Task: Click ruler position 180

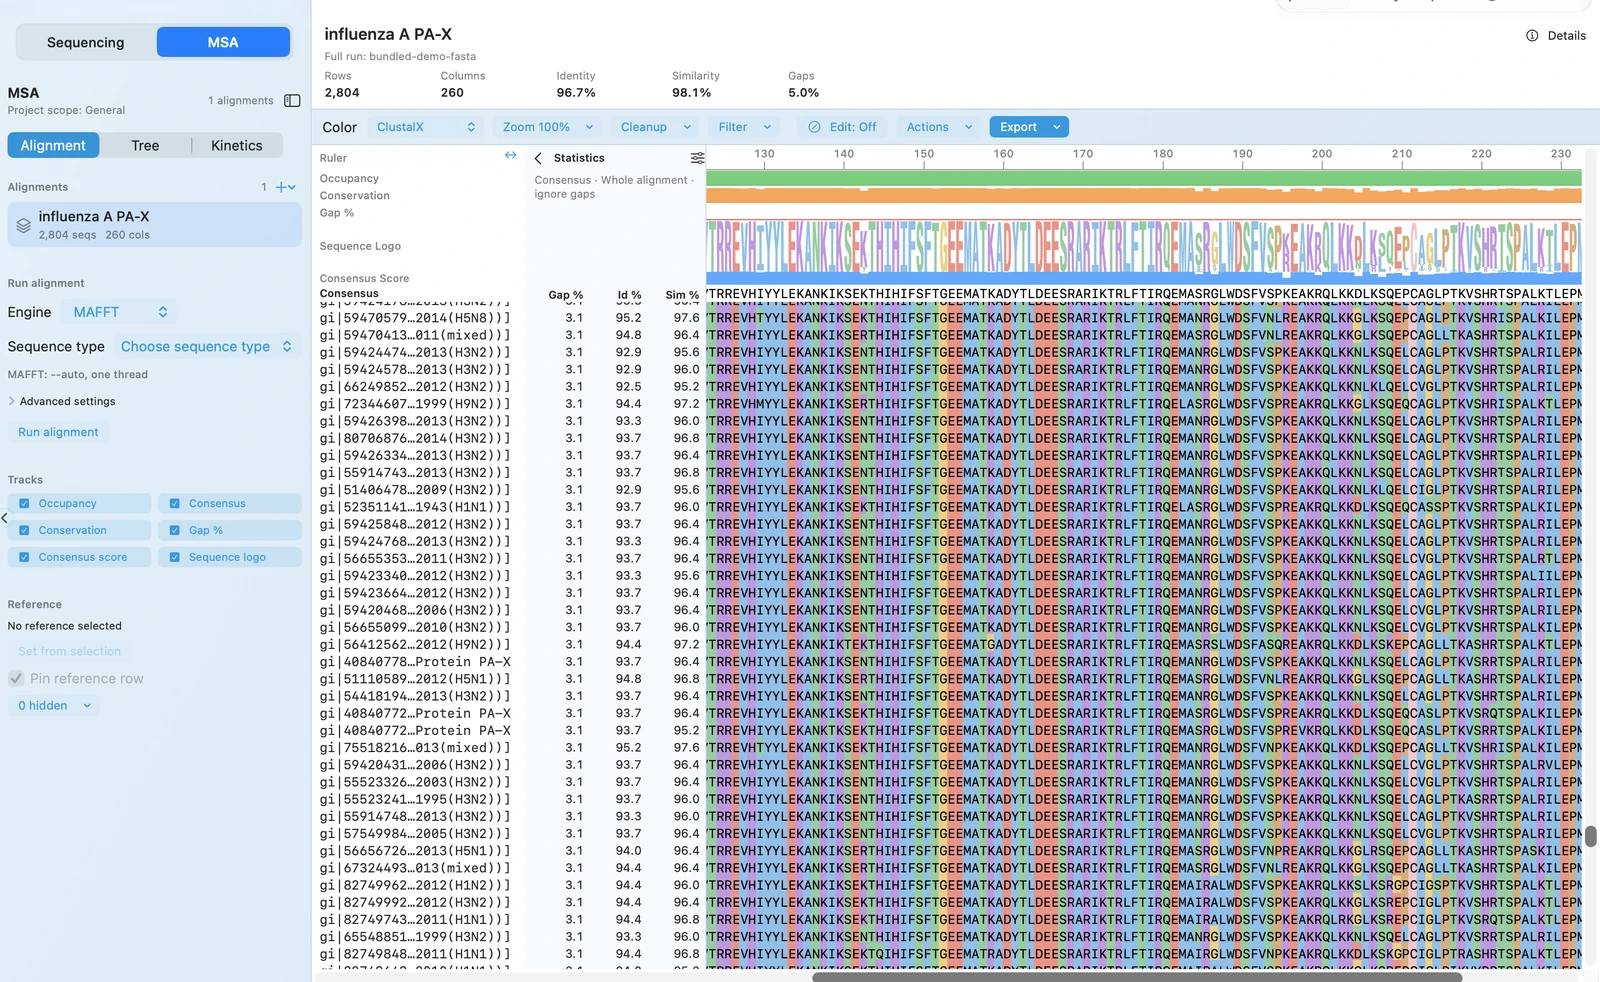Action: [x=1162, y=154]
